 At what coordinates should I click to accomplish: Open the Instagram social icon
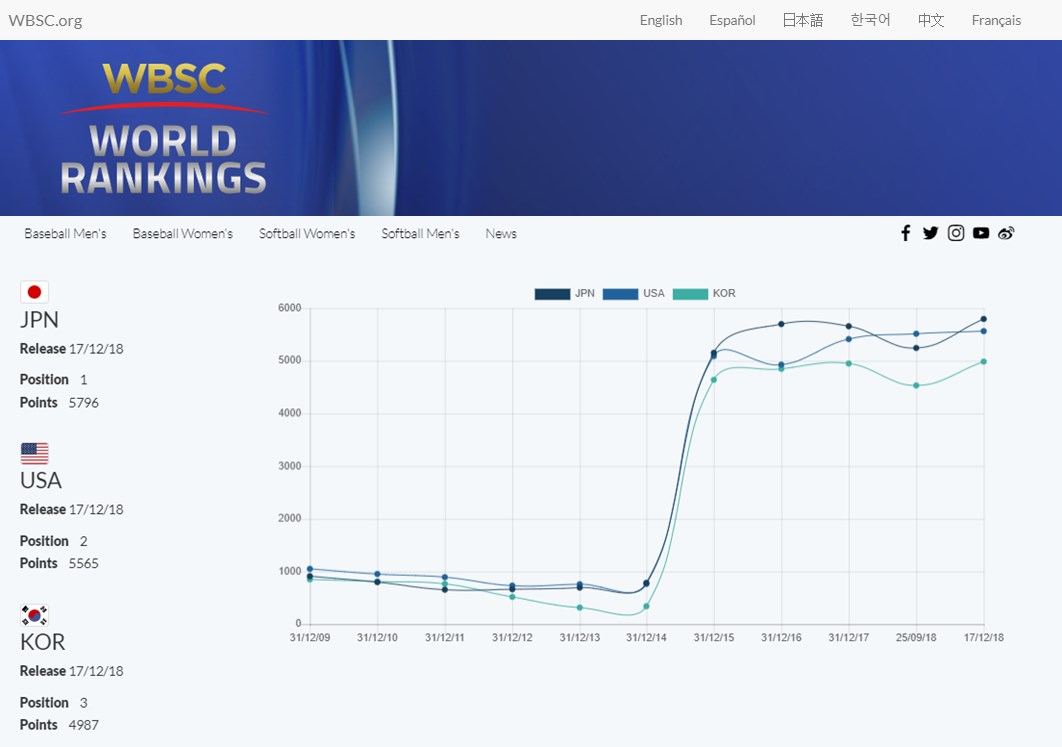click(x=956, y=233)
